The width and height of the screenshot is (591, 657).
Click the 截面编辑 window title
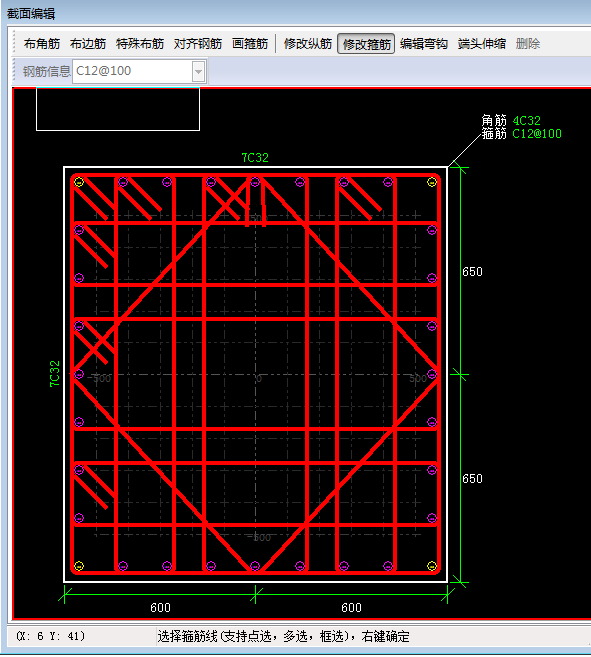click(x=31, y=14)
